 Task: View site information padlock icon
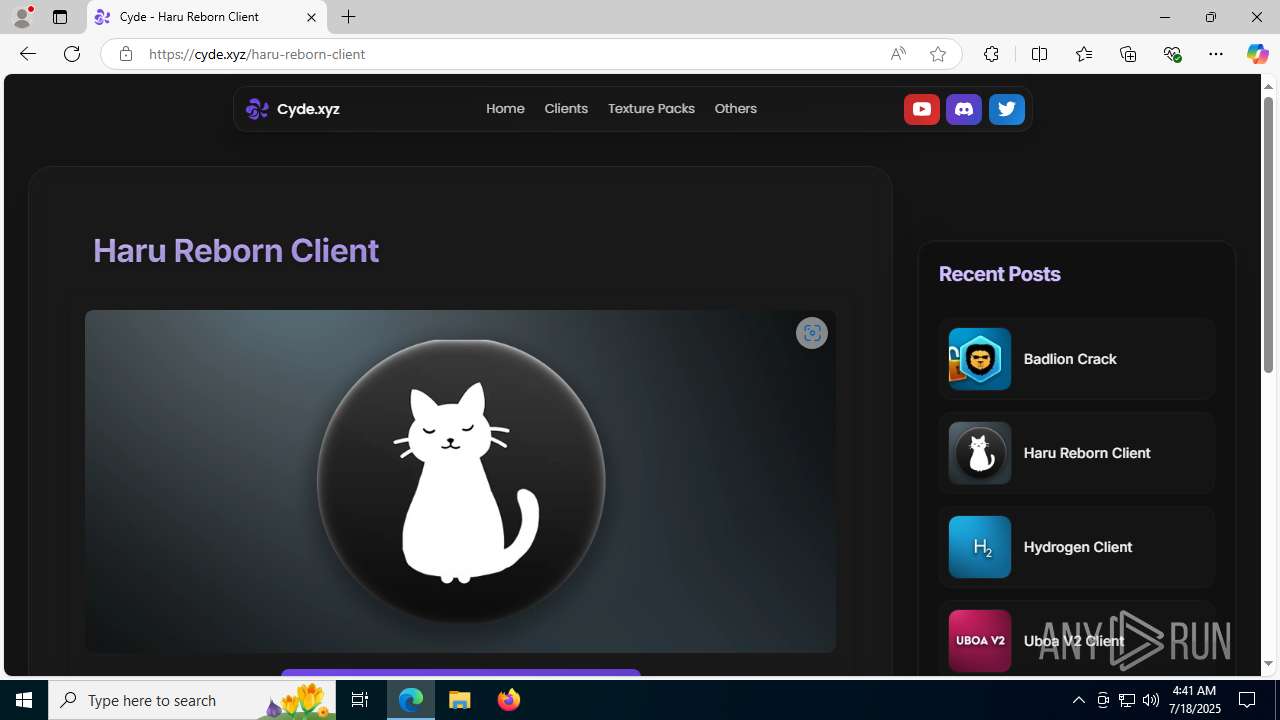pos(125,54)
